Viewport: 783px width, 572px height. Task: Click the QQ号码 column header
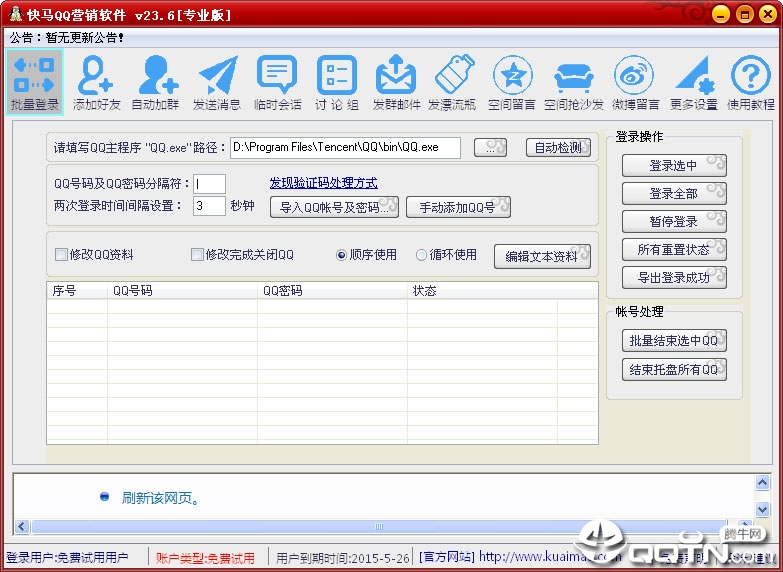[x=182, y=291]
